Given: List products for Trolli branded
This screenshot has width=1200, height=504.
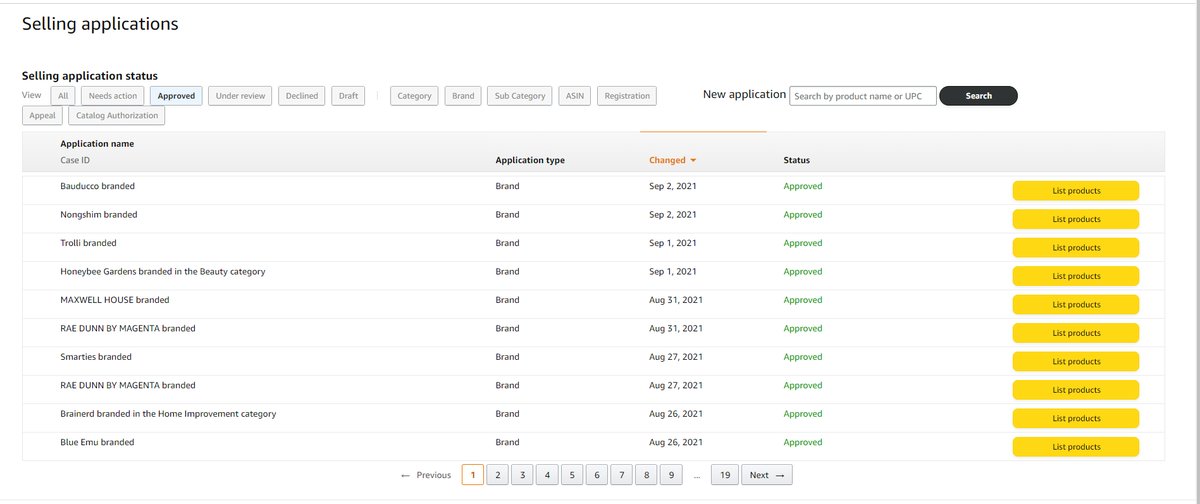Looking at the screenshot, I should pos(1076,247).
